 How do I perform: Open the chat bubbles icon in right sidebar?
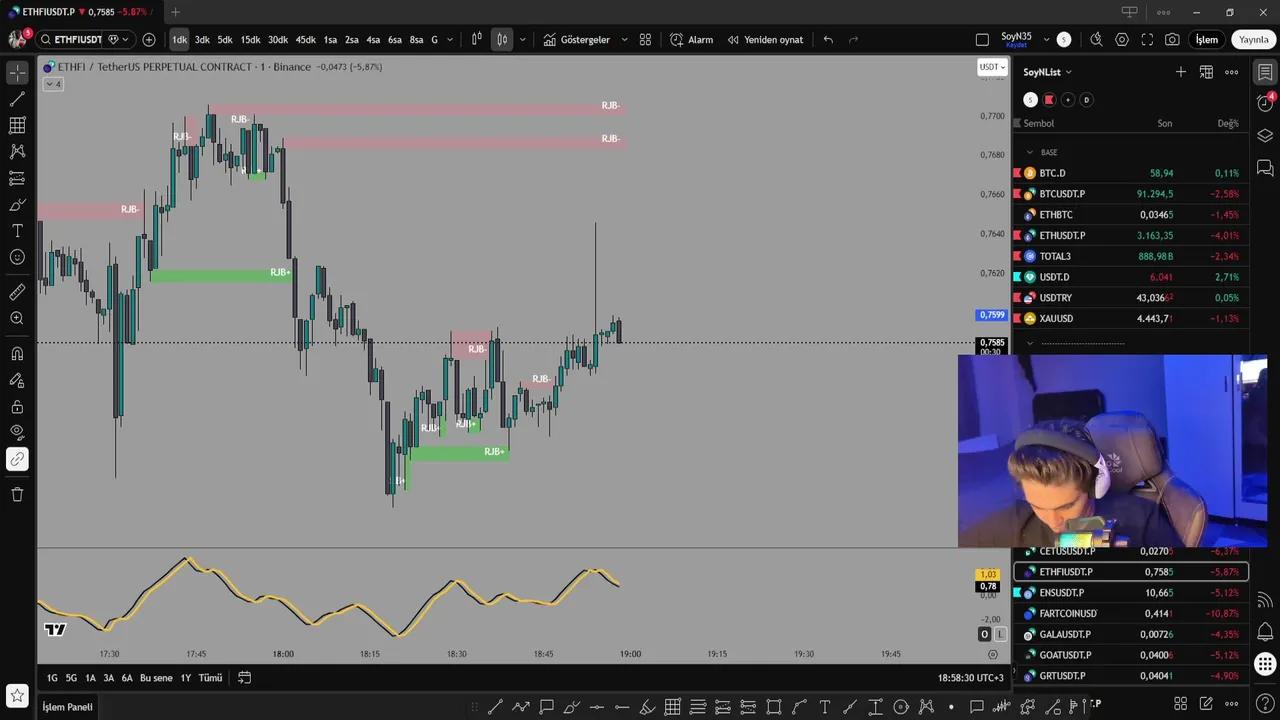[x=1265, y=168]
